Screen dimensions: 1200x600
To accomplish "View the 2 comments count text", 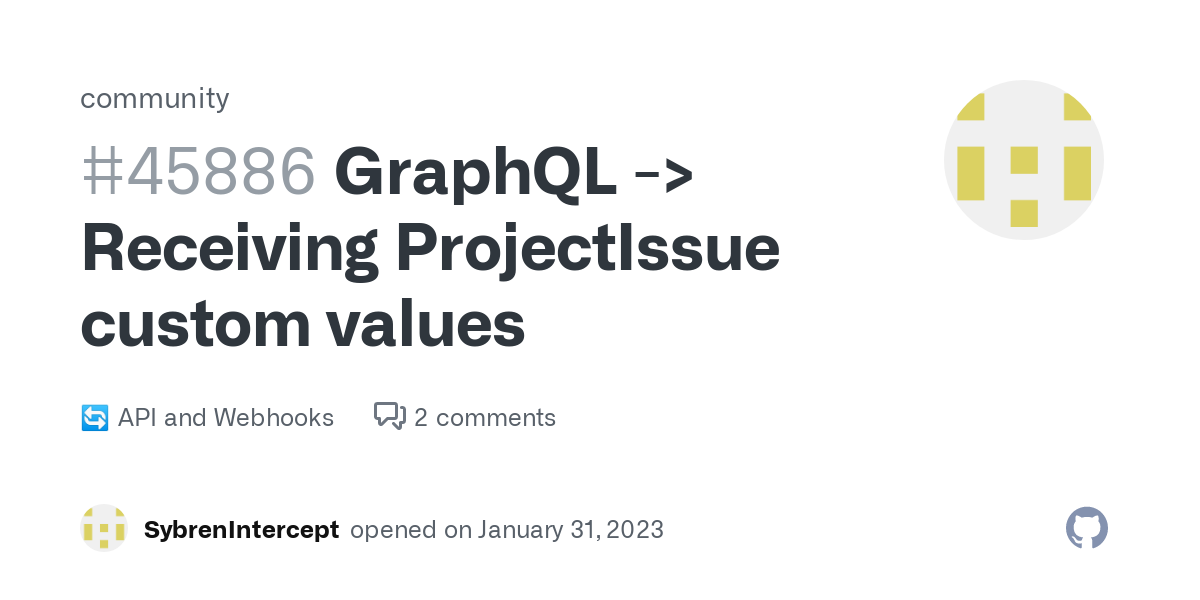I will [485, 417].
